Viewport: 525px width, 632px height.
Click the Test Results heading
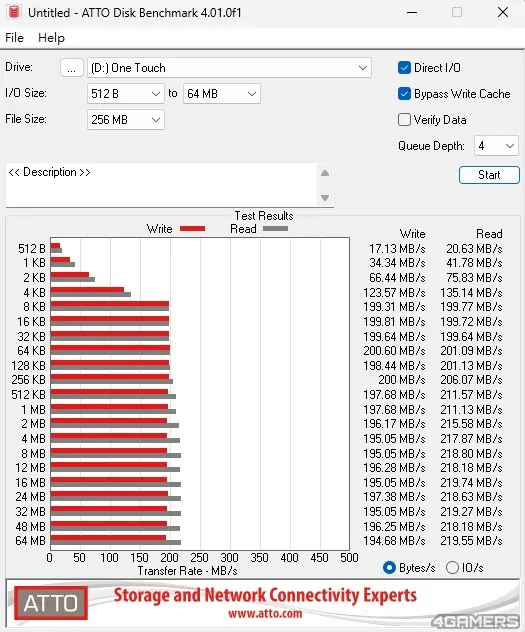264,216
